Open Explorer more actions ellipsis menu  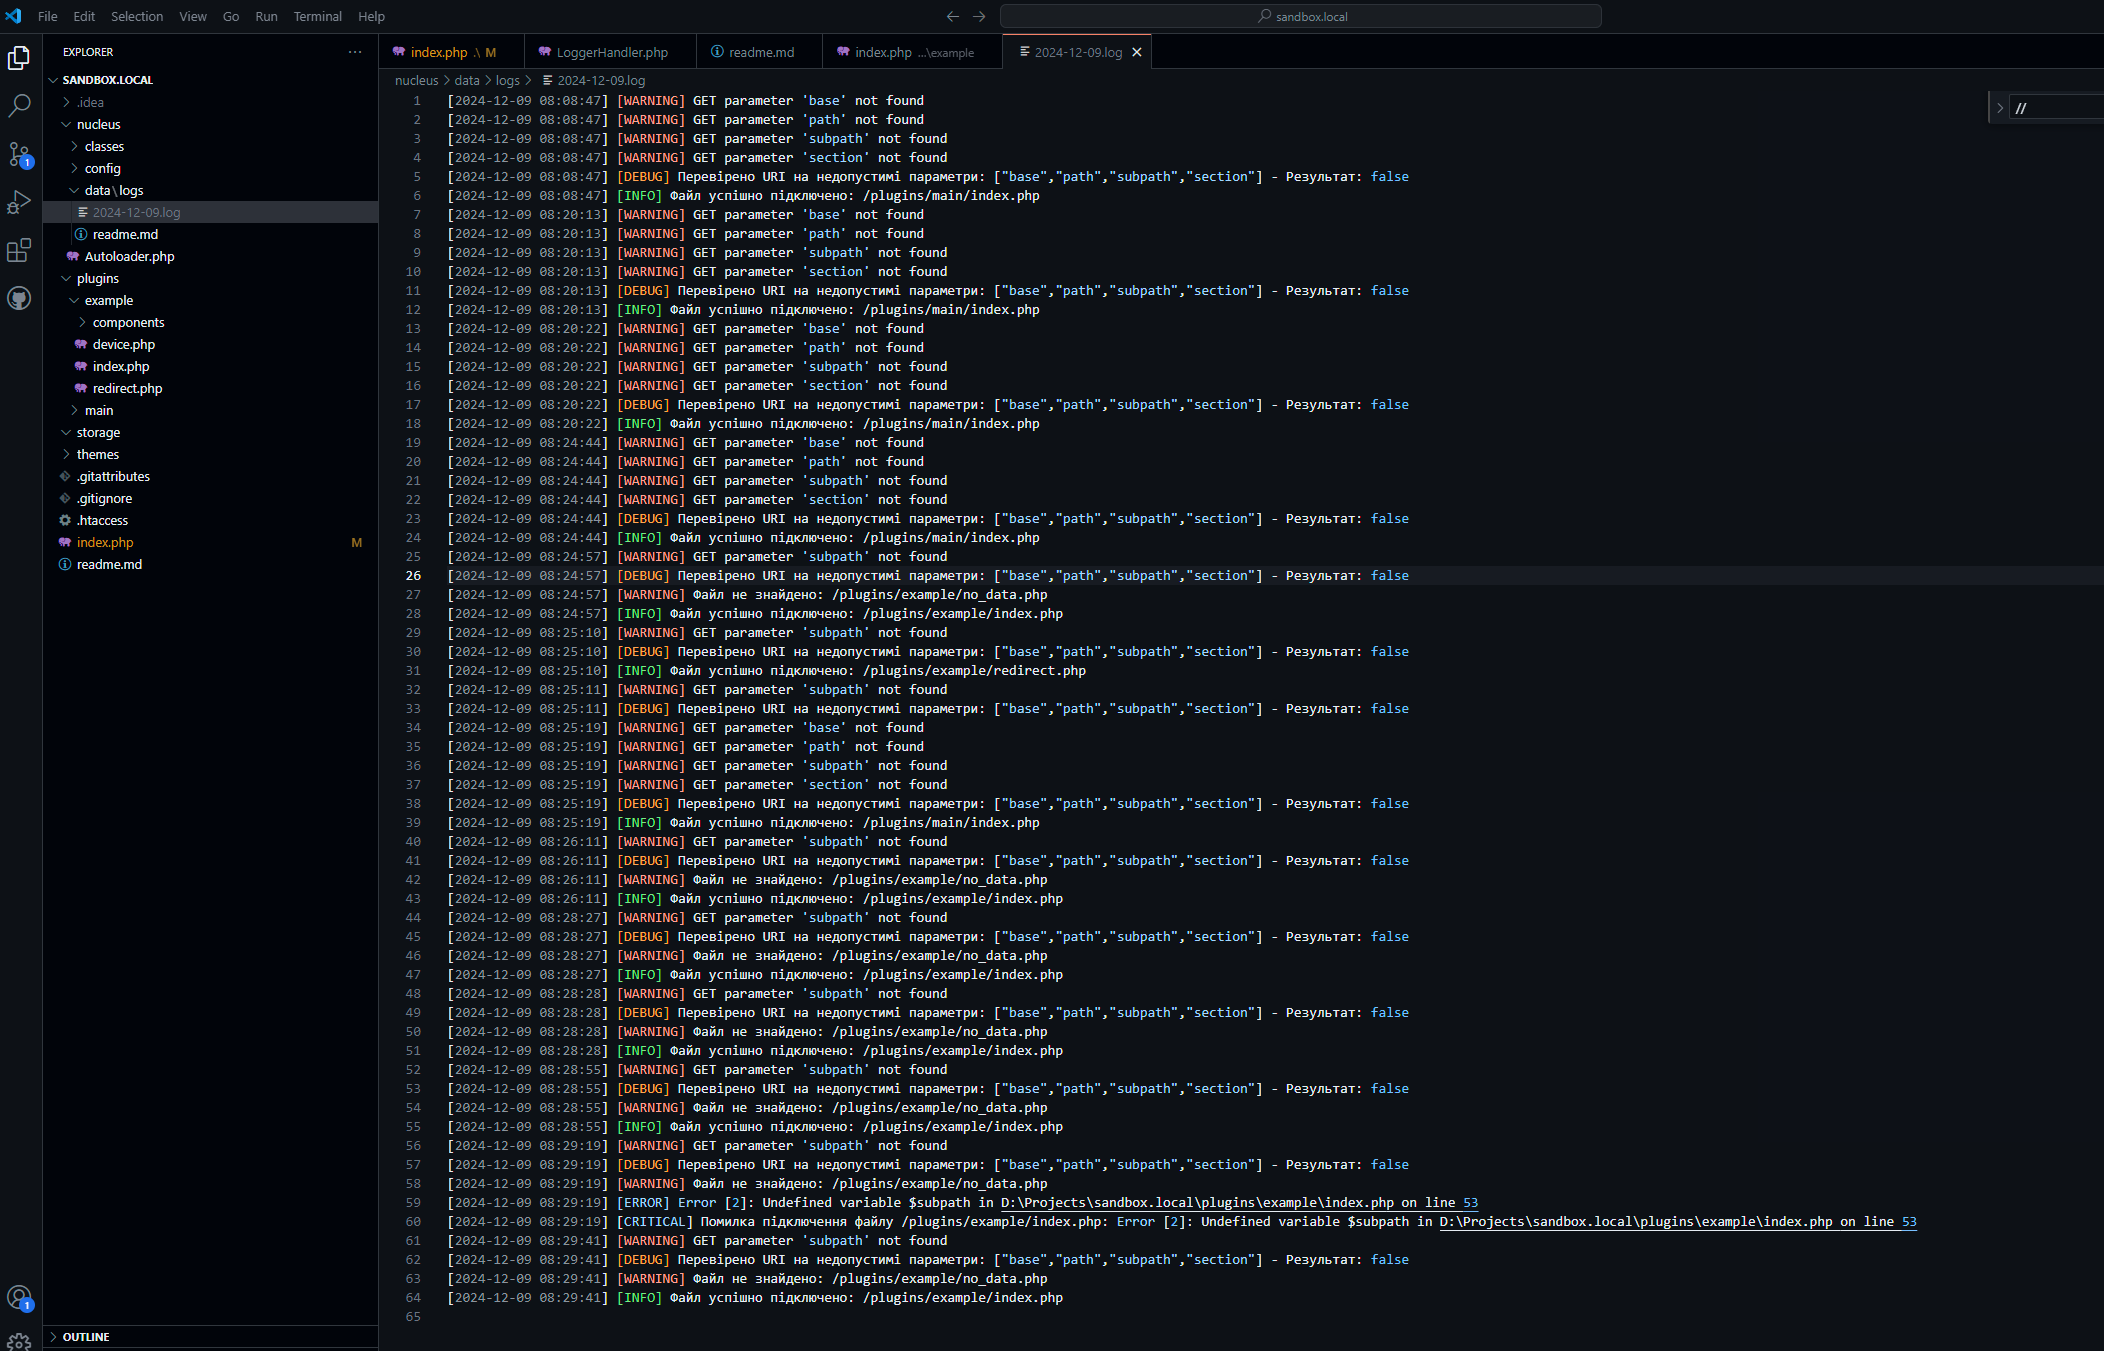(355, 52)
